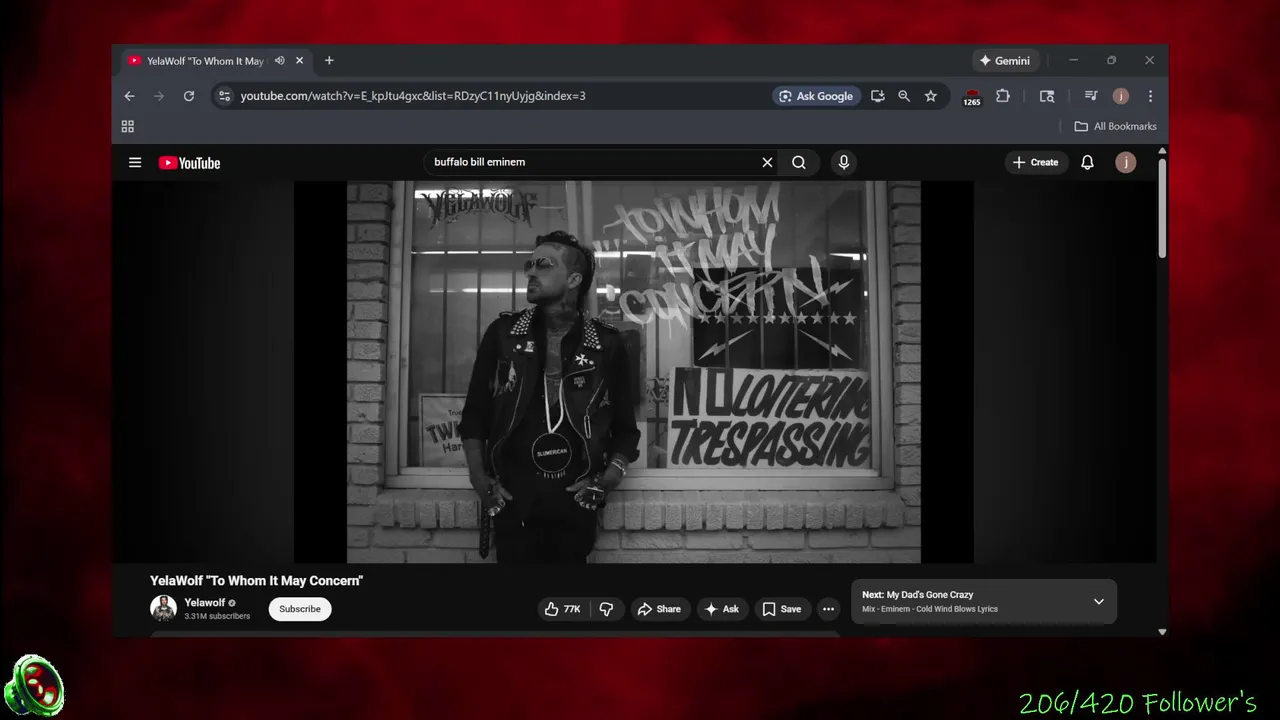Image resolution: width=1280 pixels, height=720 pixels.
Task: Open the All Bookmarks folder
Action: (x=1115, y=126)
